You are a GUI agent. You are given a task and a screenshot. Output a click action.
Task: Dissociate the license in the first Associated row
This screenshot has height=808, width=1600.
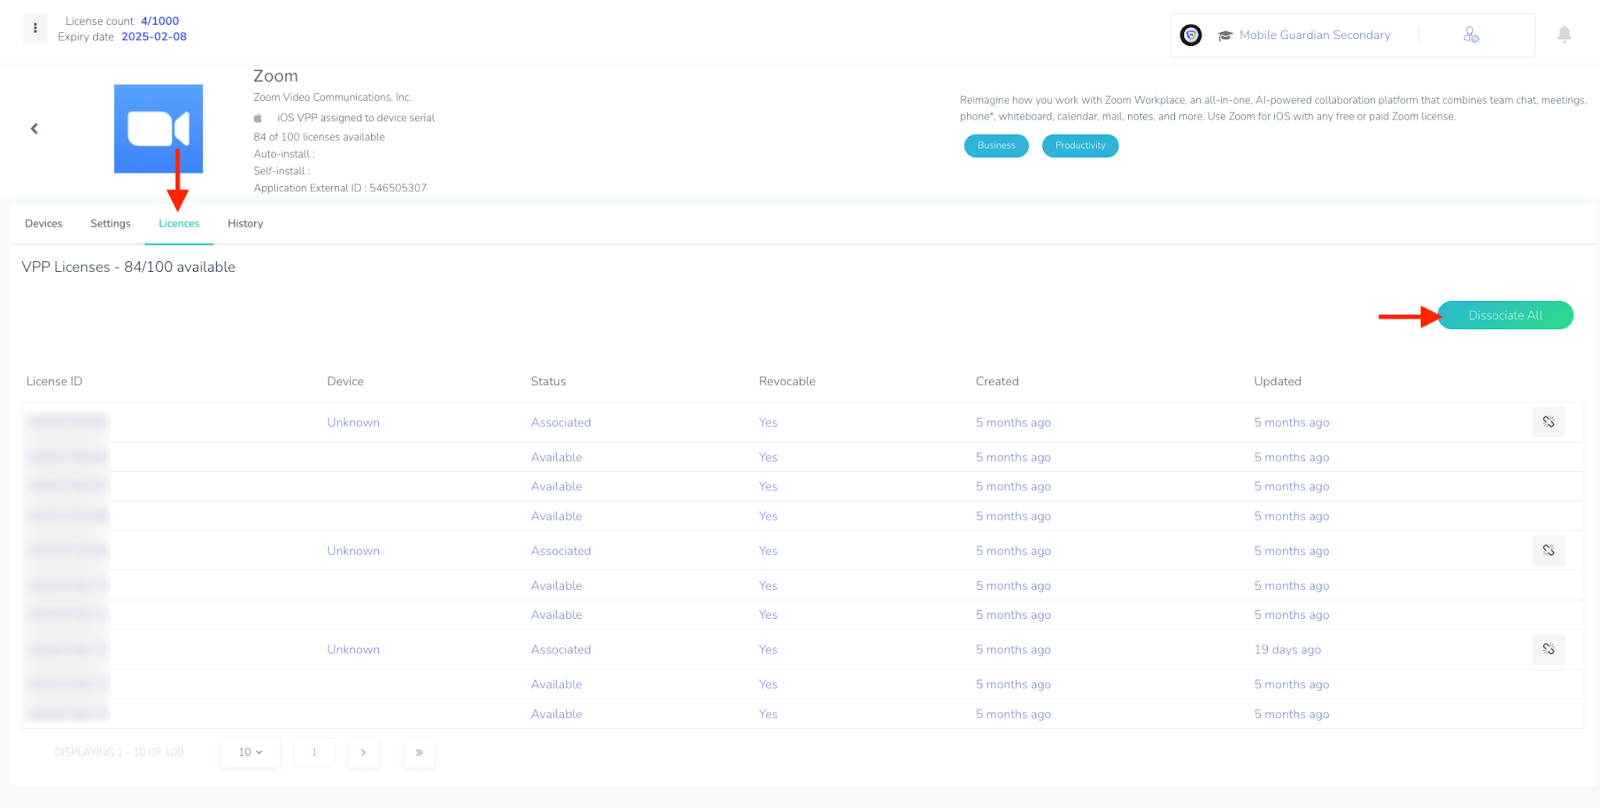click(x=1548, y=422)
